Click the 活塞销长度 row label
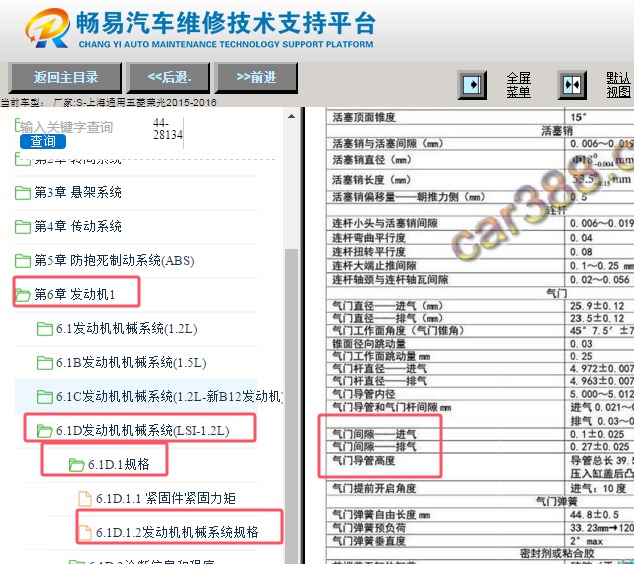 coord(371,180)
